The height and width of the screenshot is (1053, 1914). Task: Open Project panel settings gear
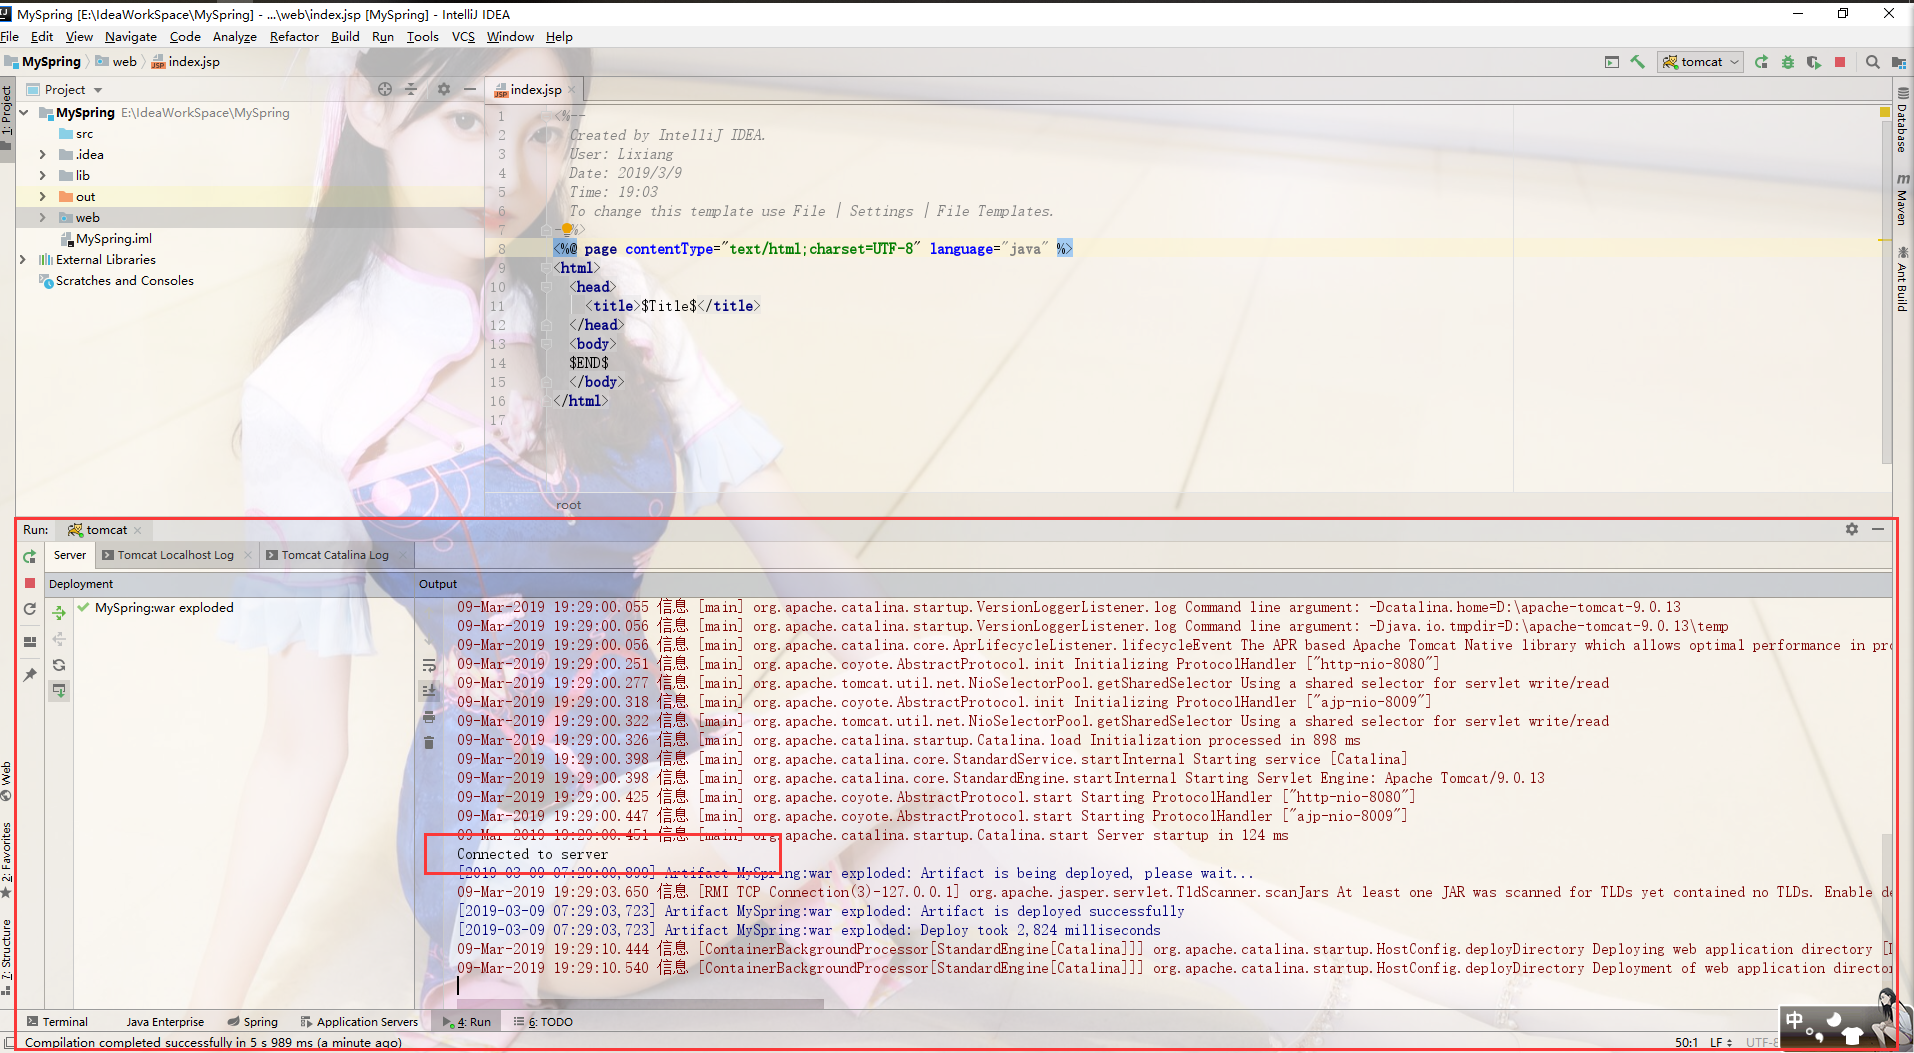pyautogui.click(x=444, y=89)
